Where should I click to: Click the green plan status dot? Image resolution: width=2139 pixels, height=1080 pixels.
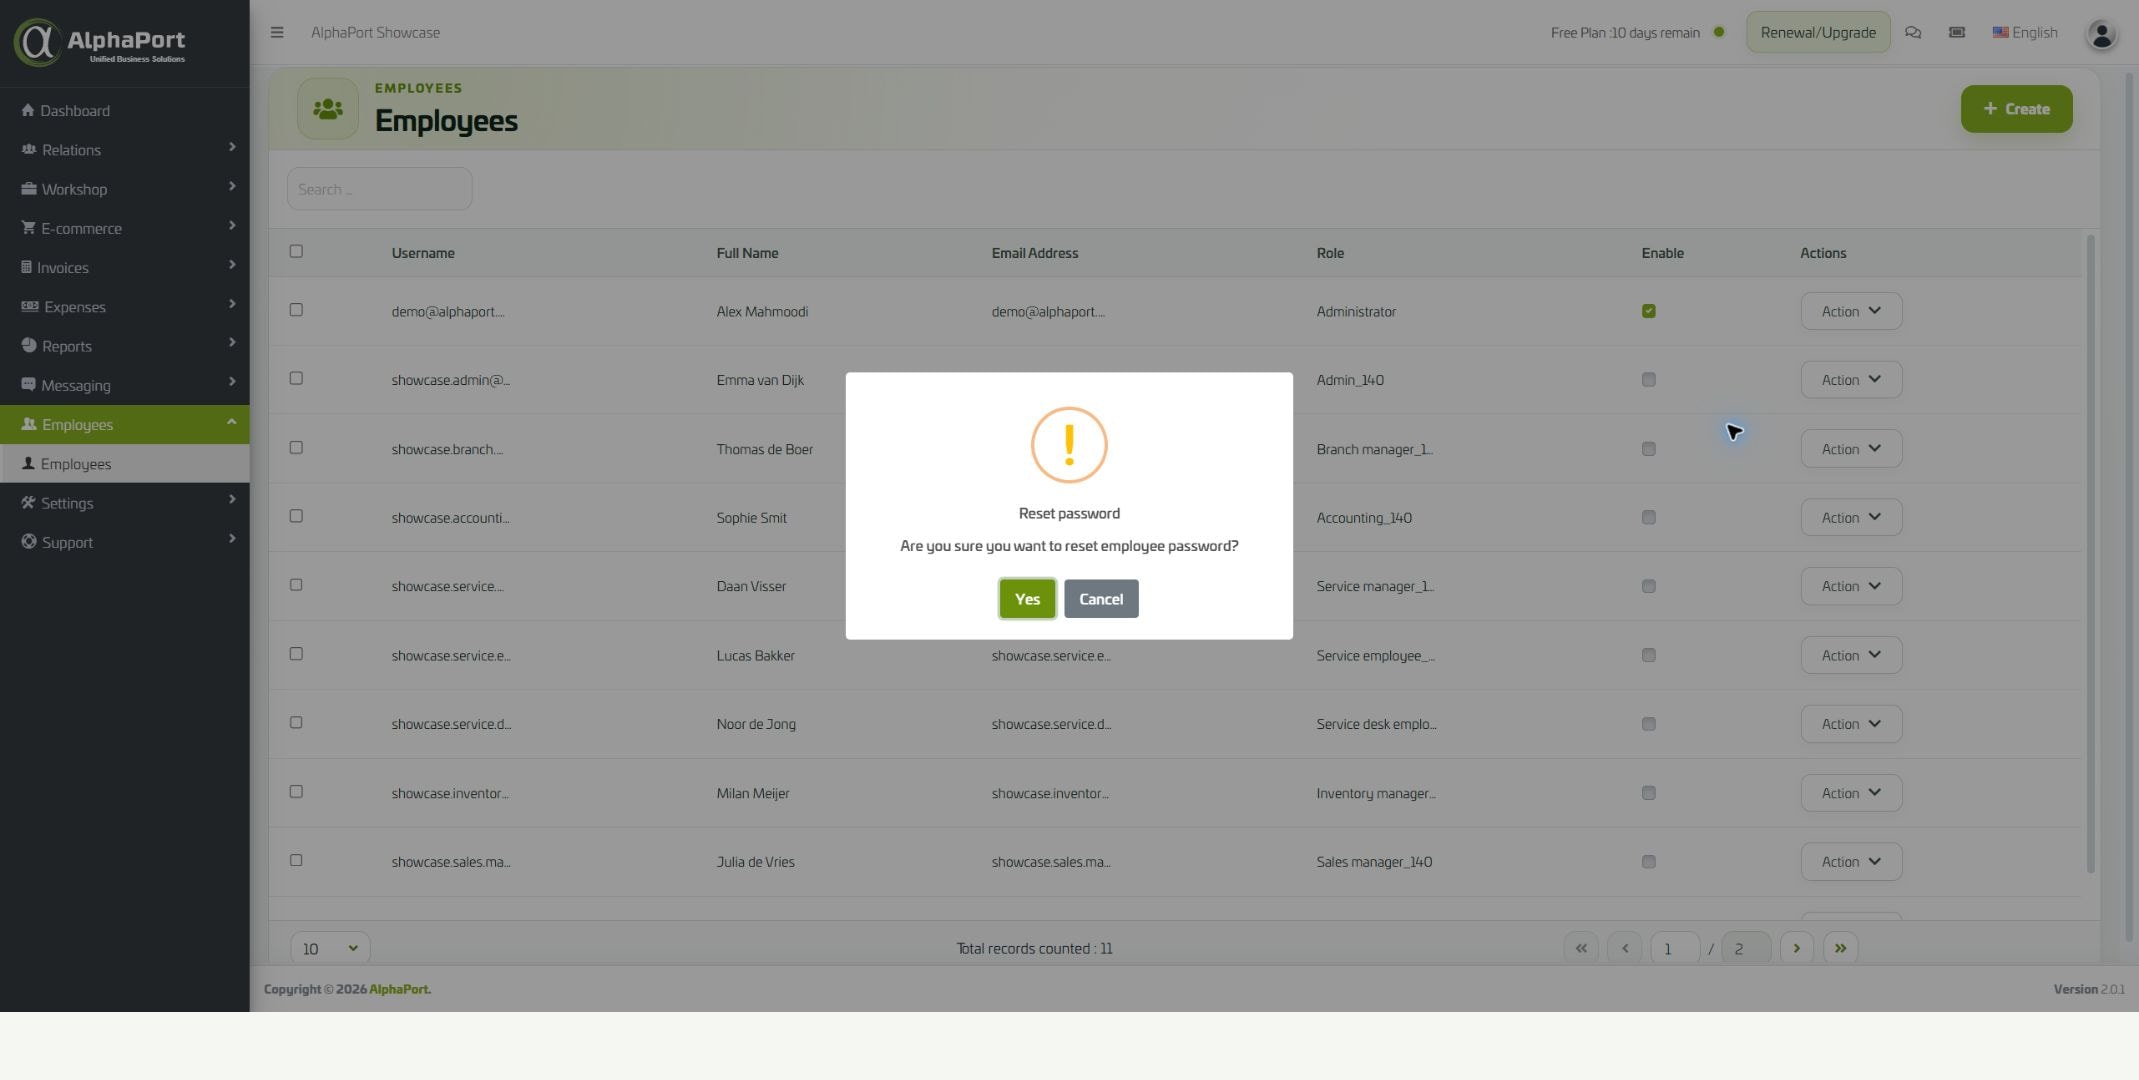click(1719, 32)
